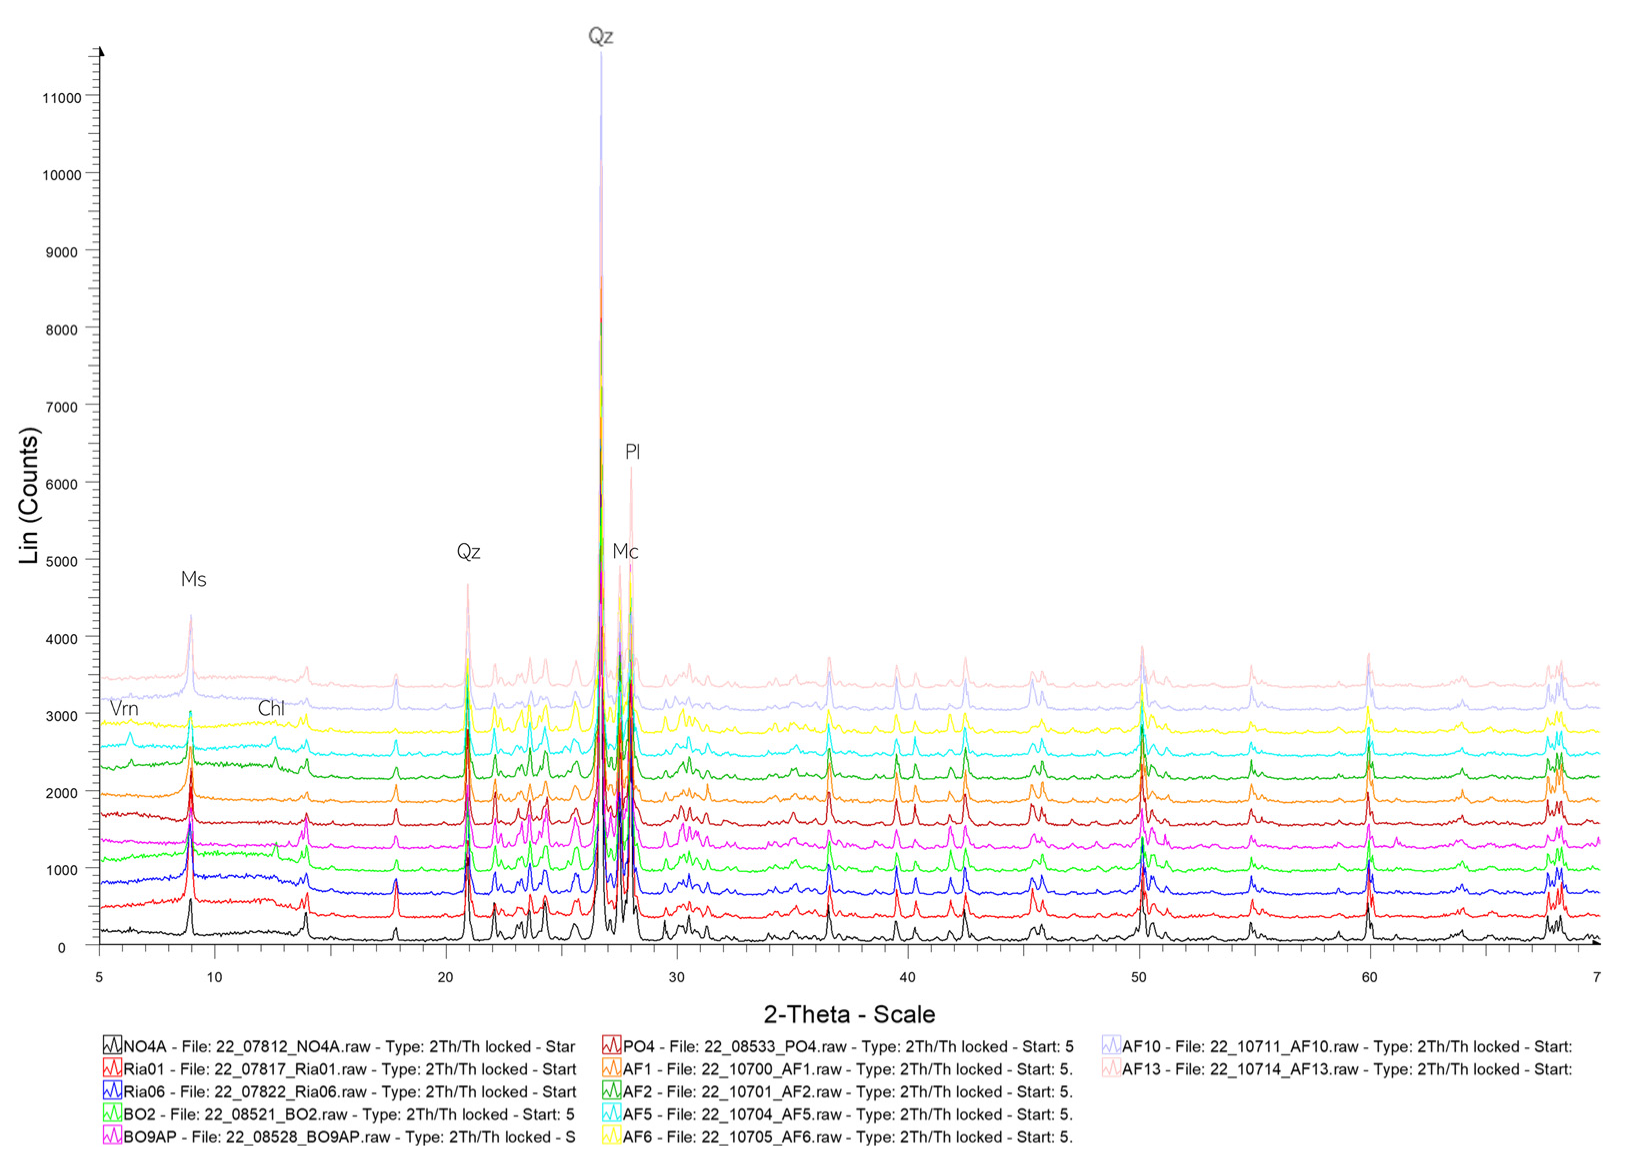The height and width of the screenshot is (1159, 1628).
Task: Select the PO4 dark red legend icon
Action: point(611,1046)
